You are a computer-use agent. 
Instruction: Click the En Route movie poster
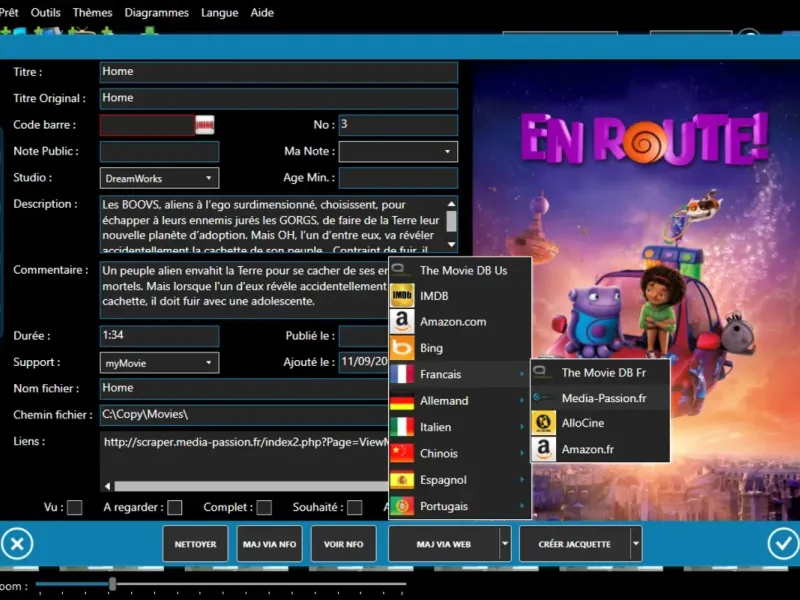tap(636, 290)
